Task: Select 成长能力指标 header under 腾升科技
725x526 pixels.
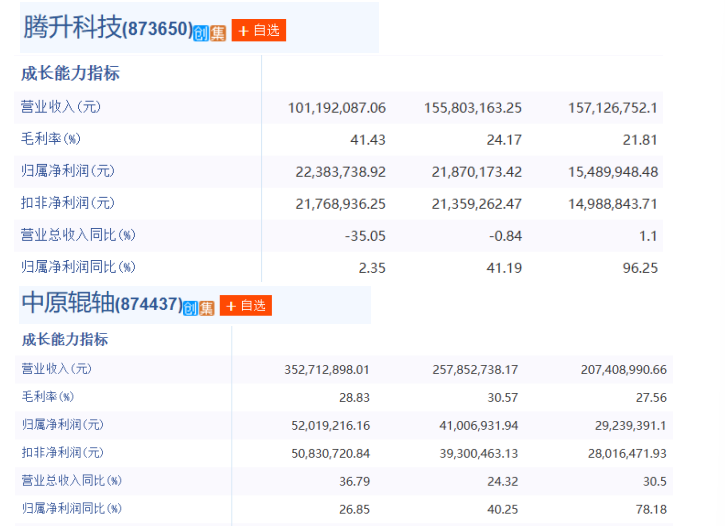Action: click(70, 73)
